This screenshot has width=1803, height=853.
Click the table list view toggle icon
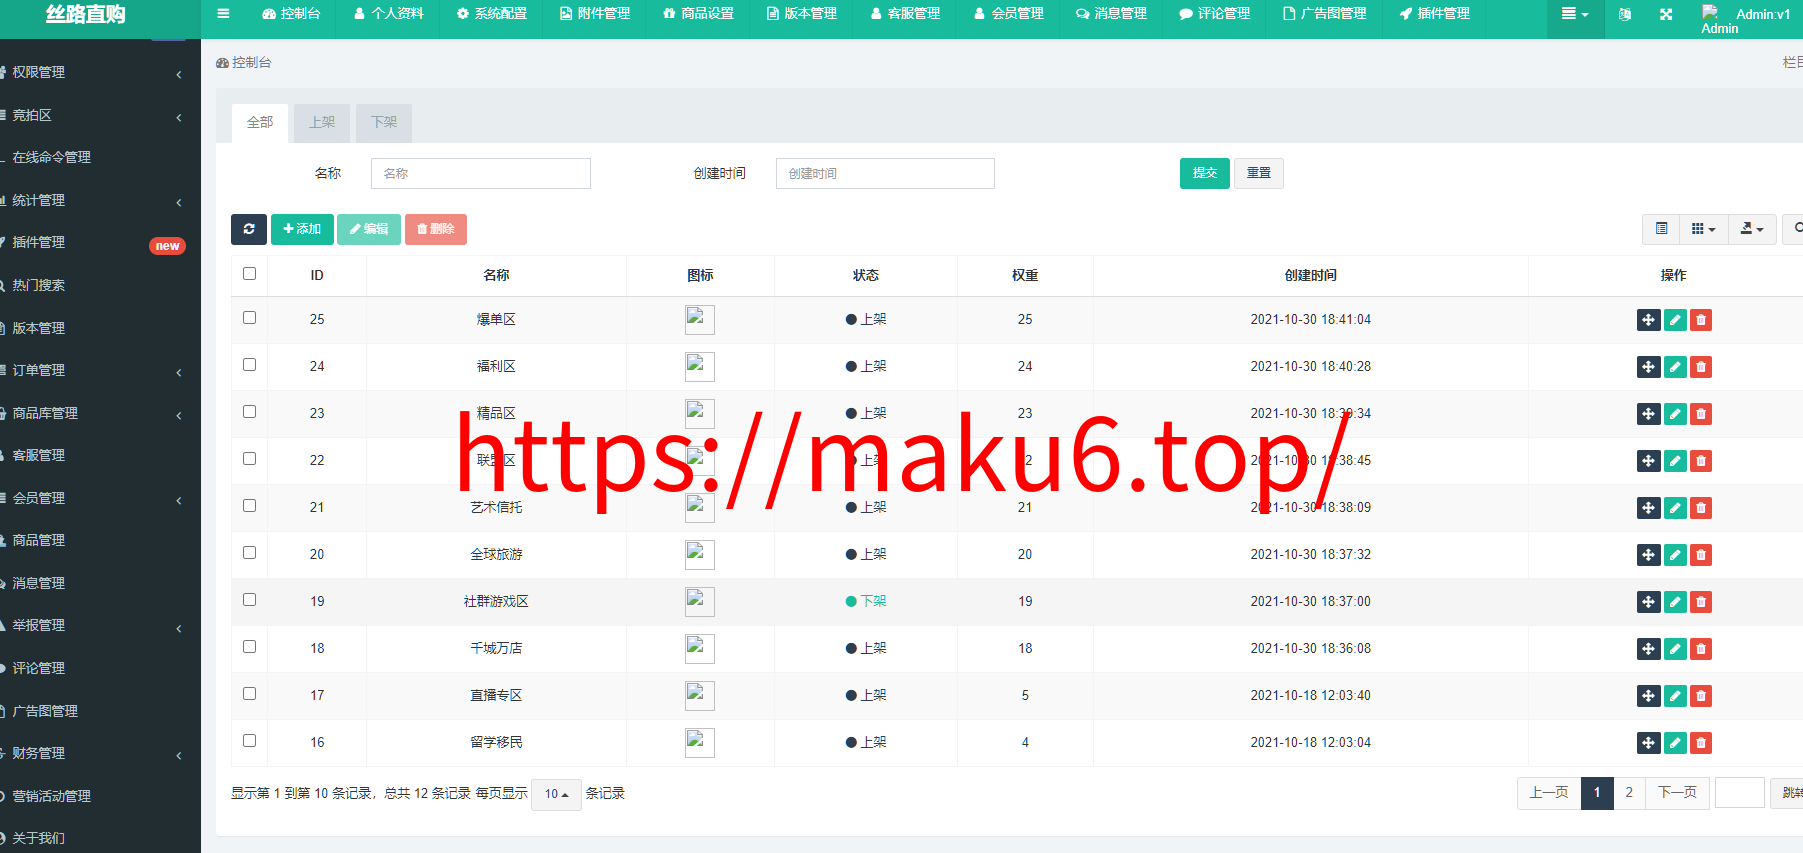point(1661,229)
